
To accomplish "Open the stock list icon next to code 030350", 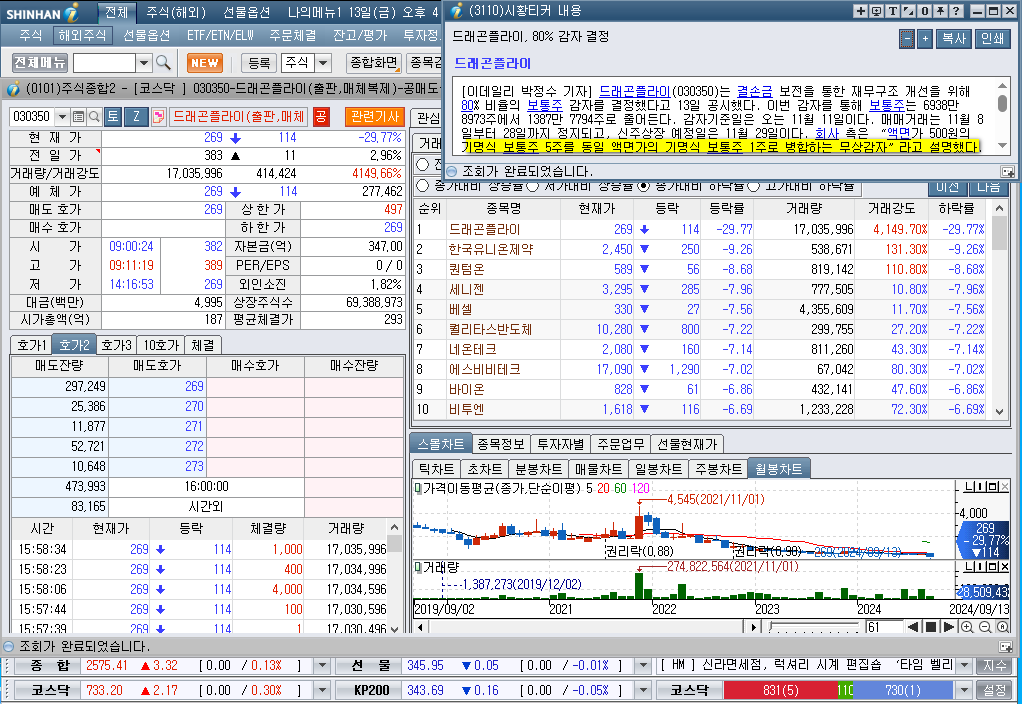I will pyautogui.click(x=78, y=117).
